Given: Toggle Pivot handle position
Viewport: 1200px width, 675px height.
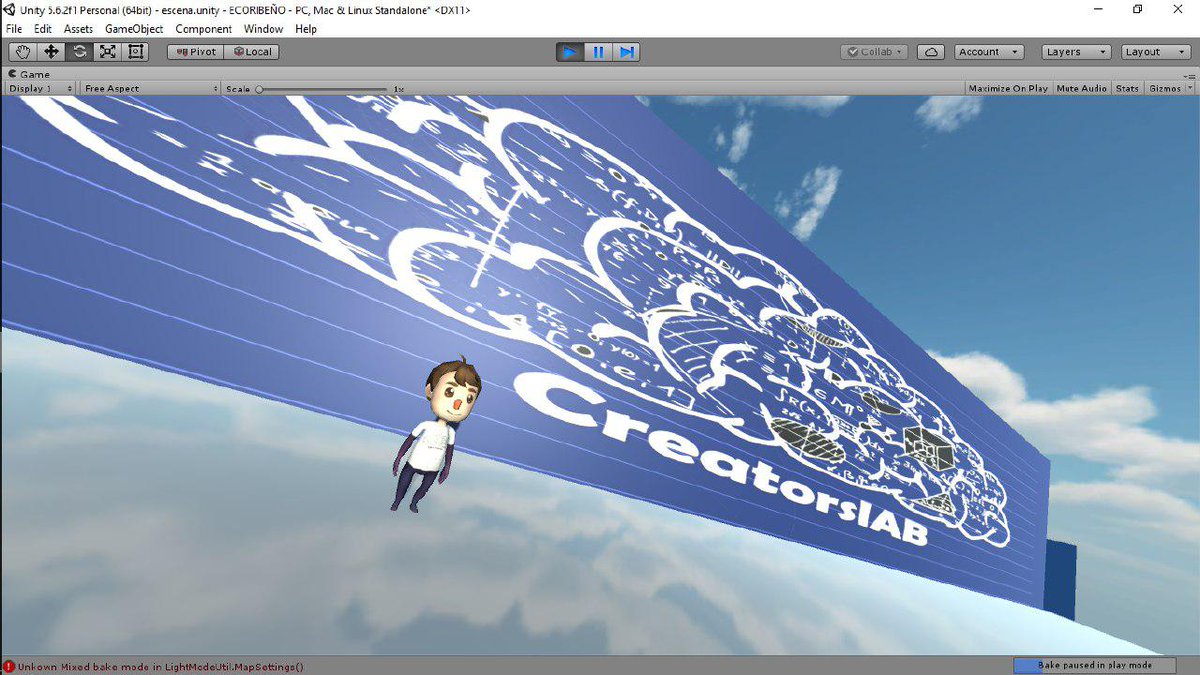Looking at the screenshot, I should click(195, 52).
